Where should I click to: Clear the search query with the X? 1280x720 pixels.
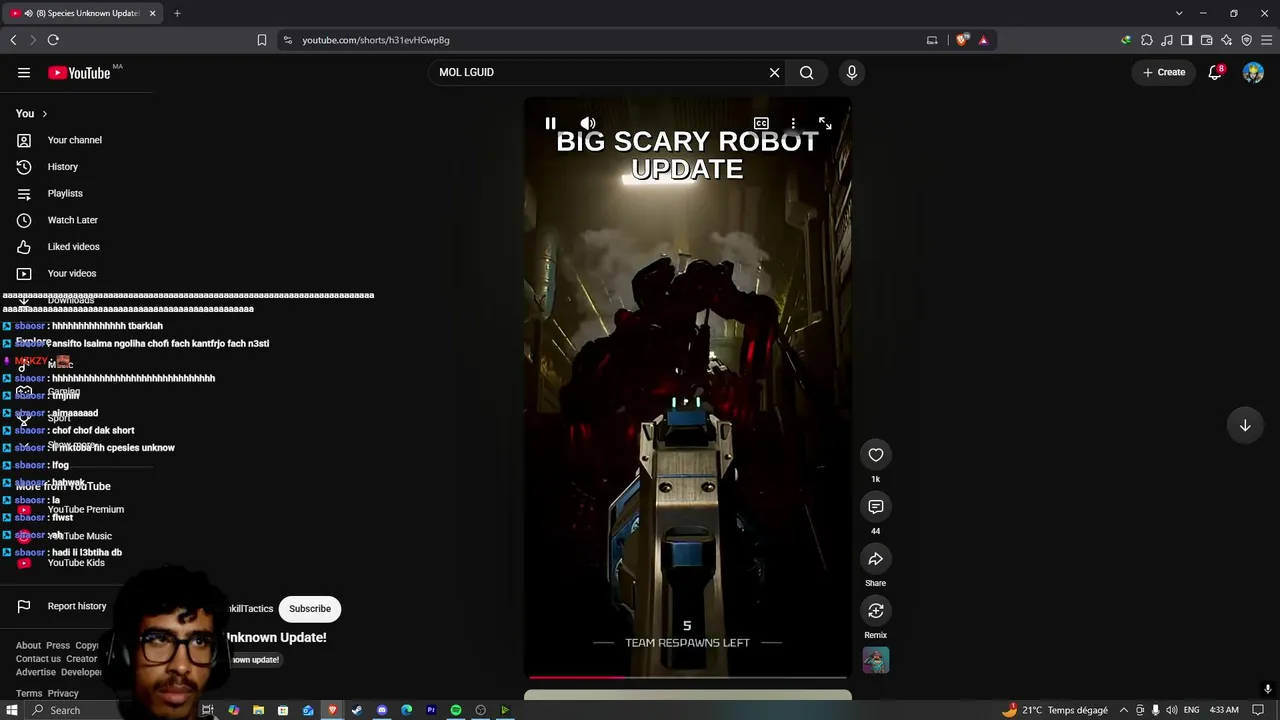774,72
